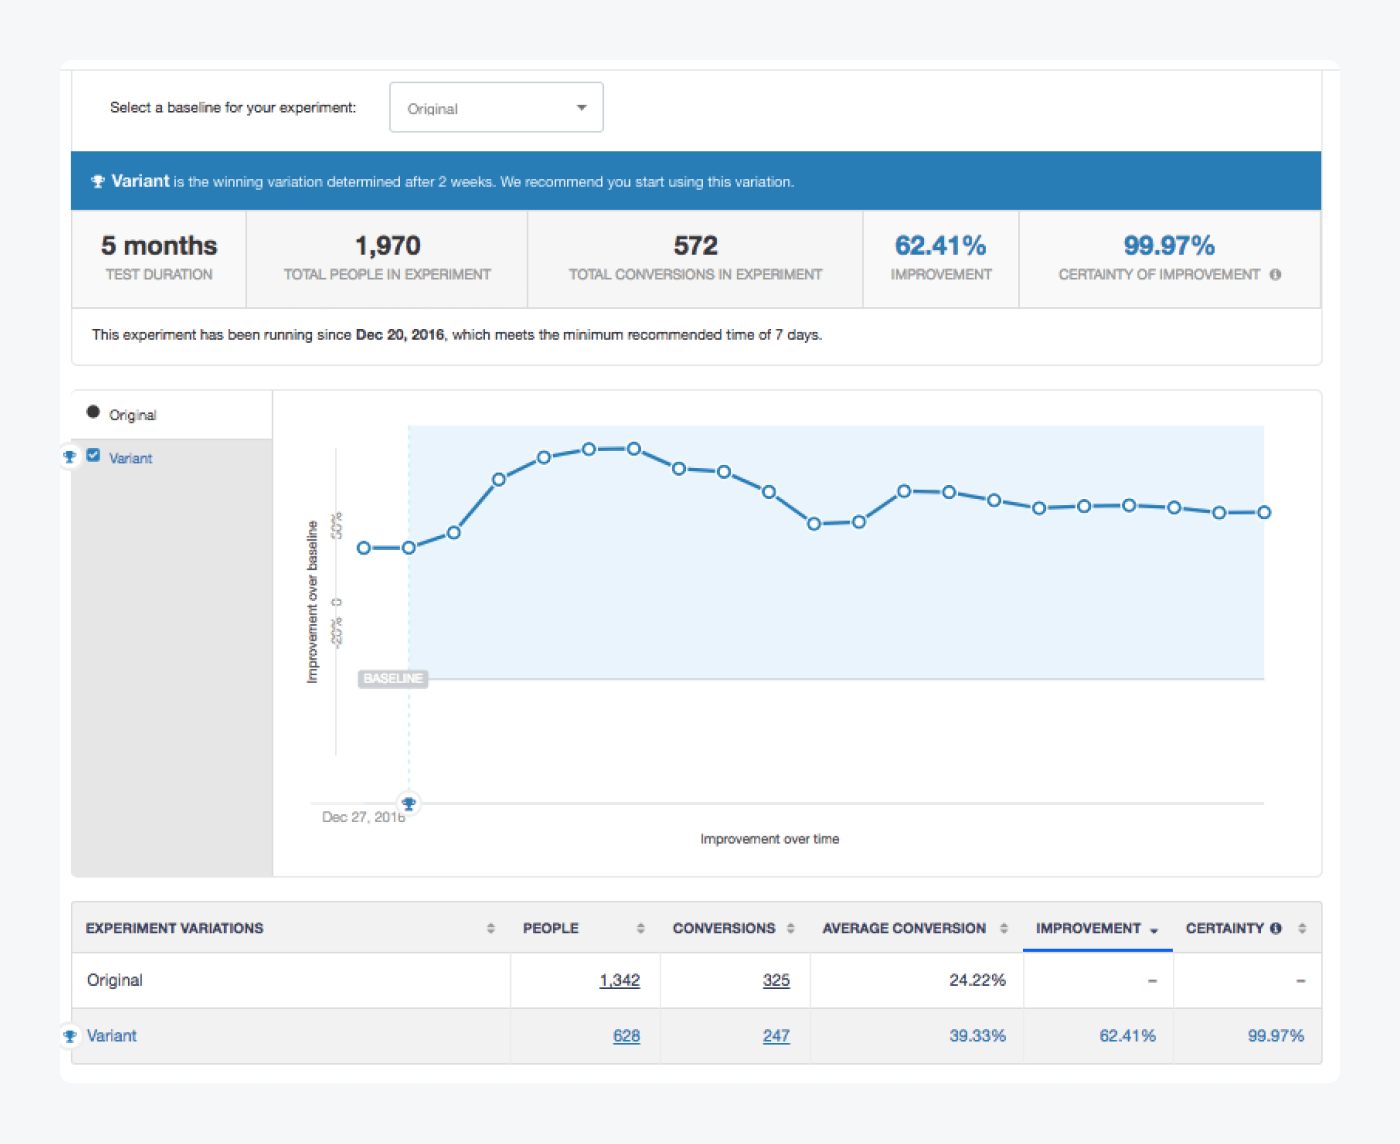Select Original in the variations sidebar
Viewport: 1400px width, 1144px height.
132,414
